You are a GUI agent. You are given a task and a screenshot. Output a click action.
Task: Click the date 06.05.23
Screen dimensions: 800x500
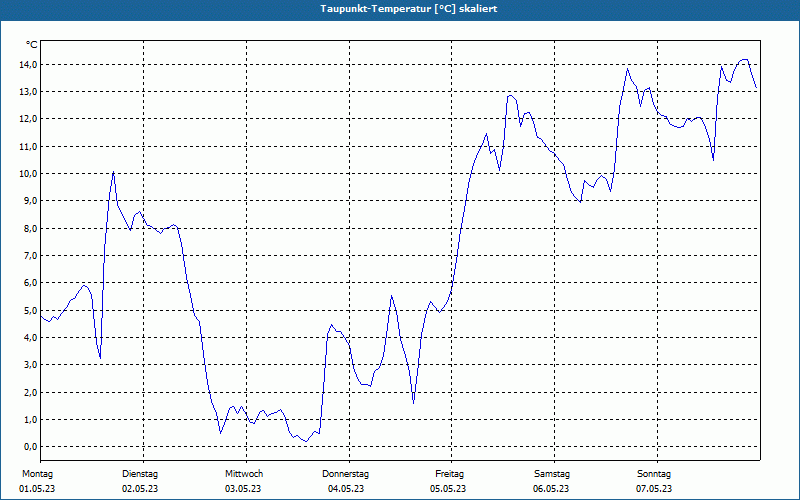point(551,489)
